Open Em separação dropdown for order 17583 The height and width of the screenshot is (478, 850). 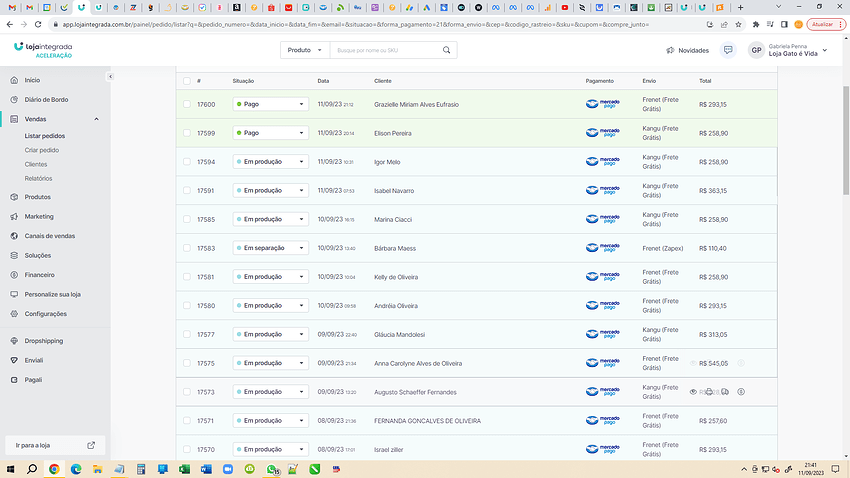tap(271, 248)
